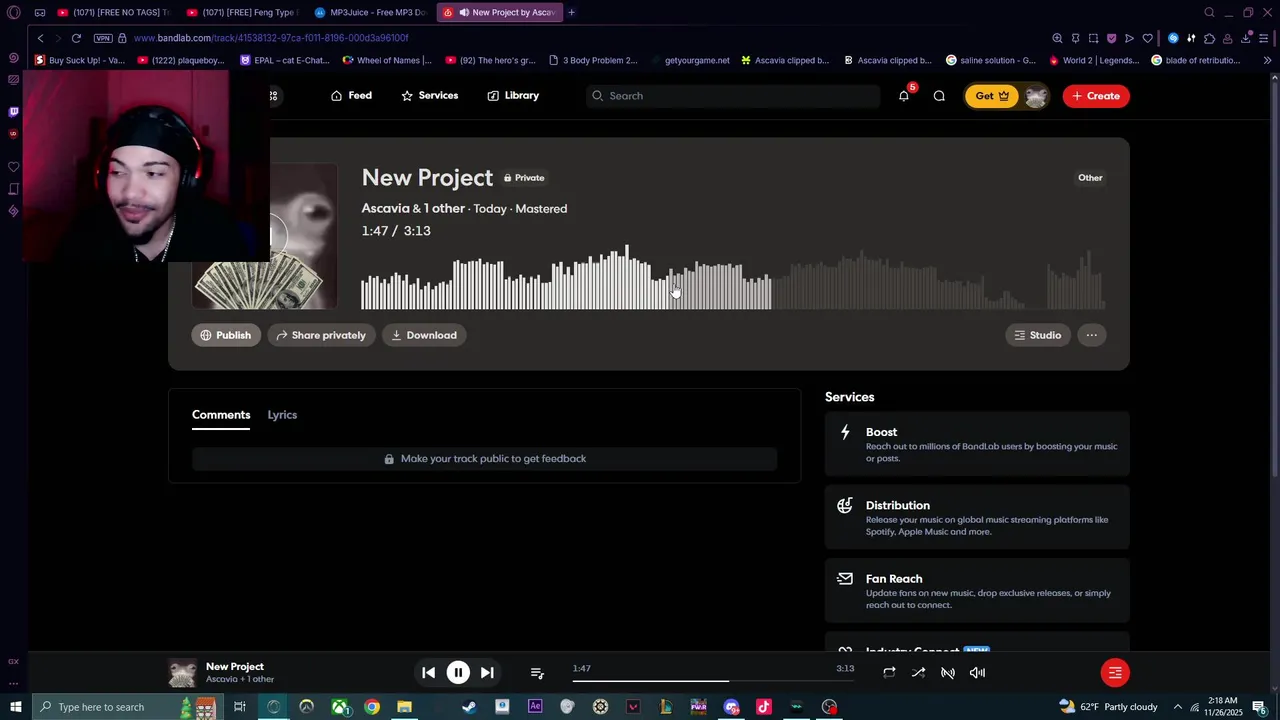The image size is (1280, 720).
Task: Switch to the Lyrics tab
Action: click(282, 415)
